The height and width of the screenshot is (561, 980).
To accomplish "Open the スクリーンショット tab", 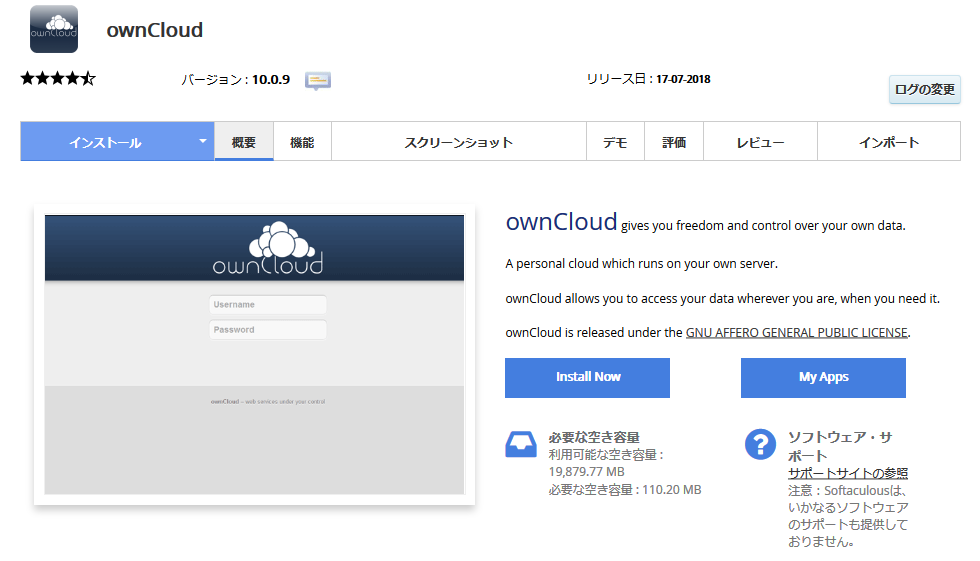I will (458, 142).
